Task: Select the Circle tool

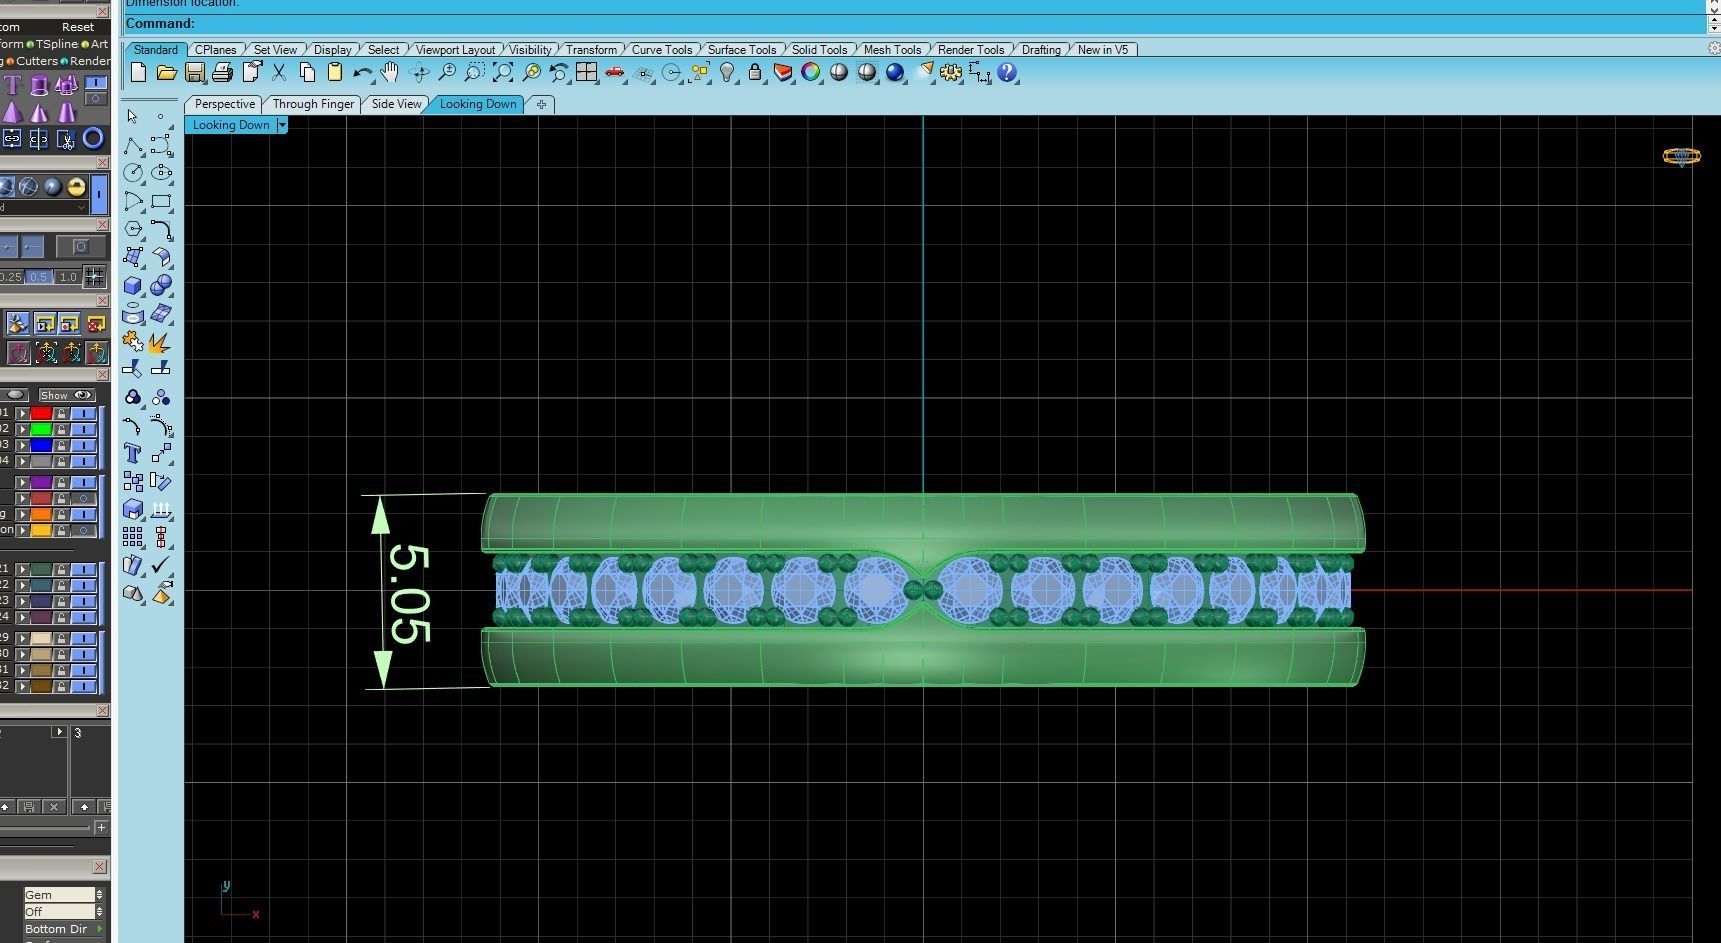Action: [133, 173]
